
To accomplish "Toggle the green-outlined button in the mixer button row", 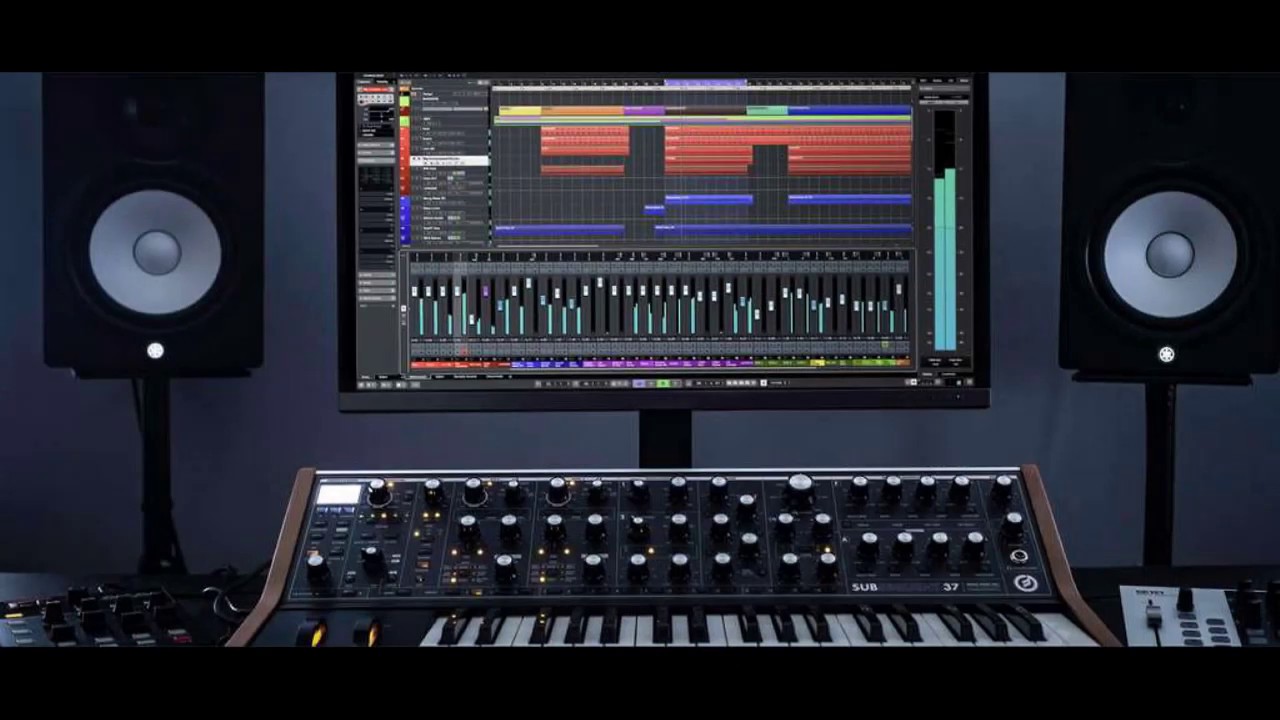I will coord(885,345).
